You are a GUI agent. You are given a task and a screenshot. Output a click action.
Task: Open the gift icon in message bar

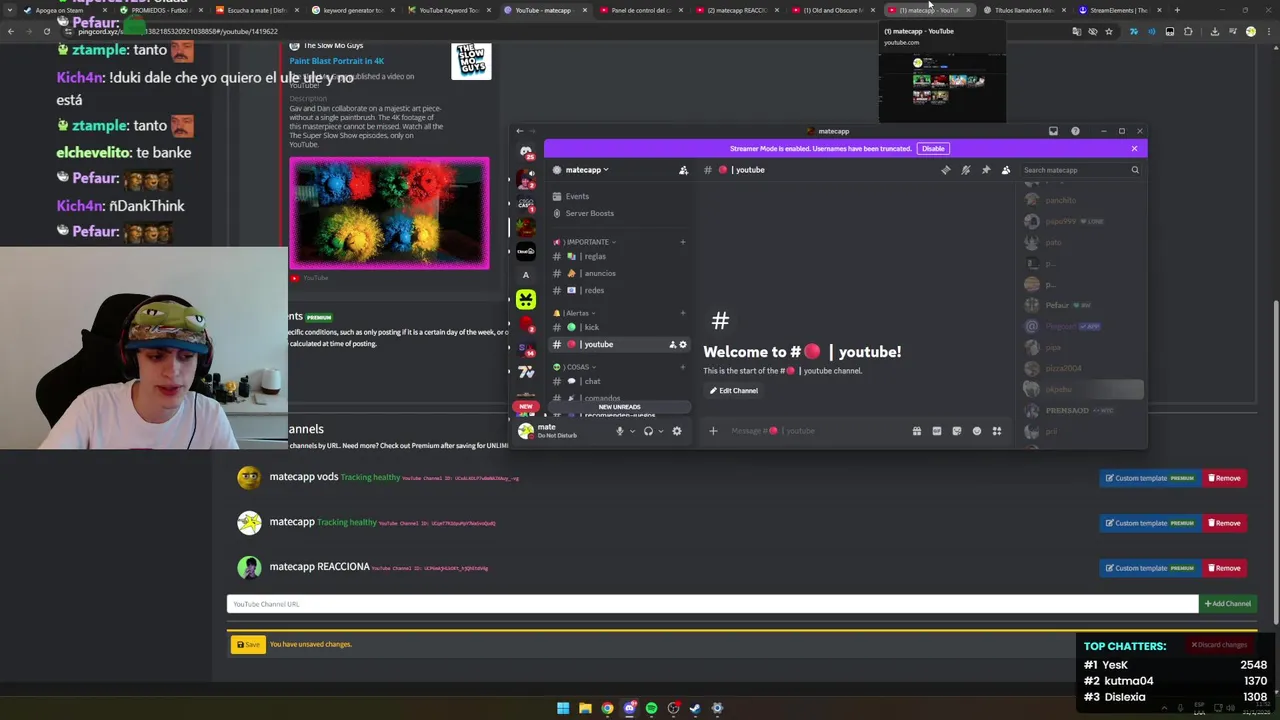coord(916,431)
